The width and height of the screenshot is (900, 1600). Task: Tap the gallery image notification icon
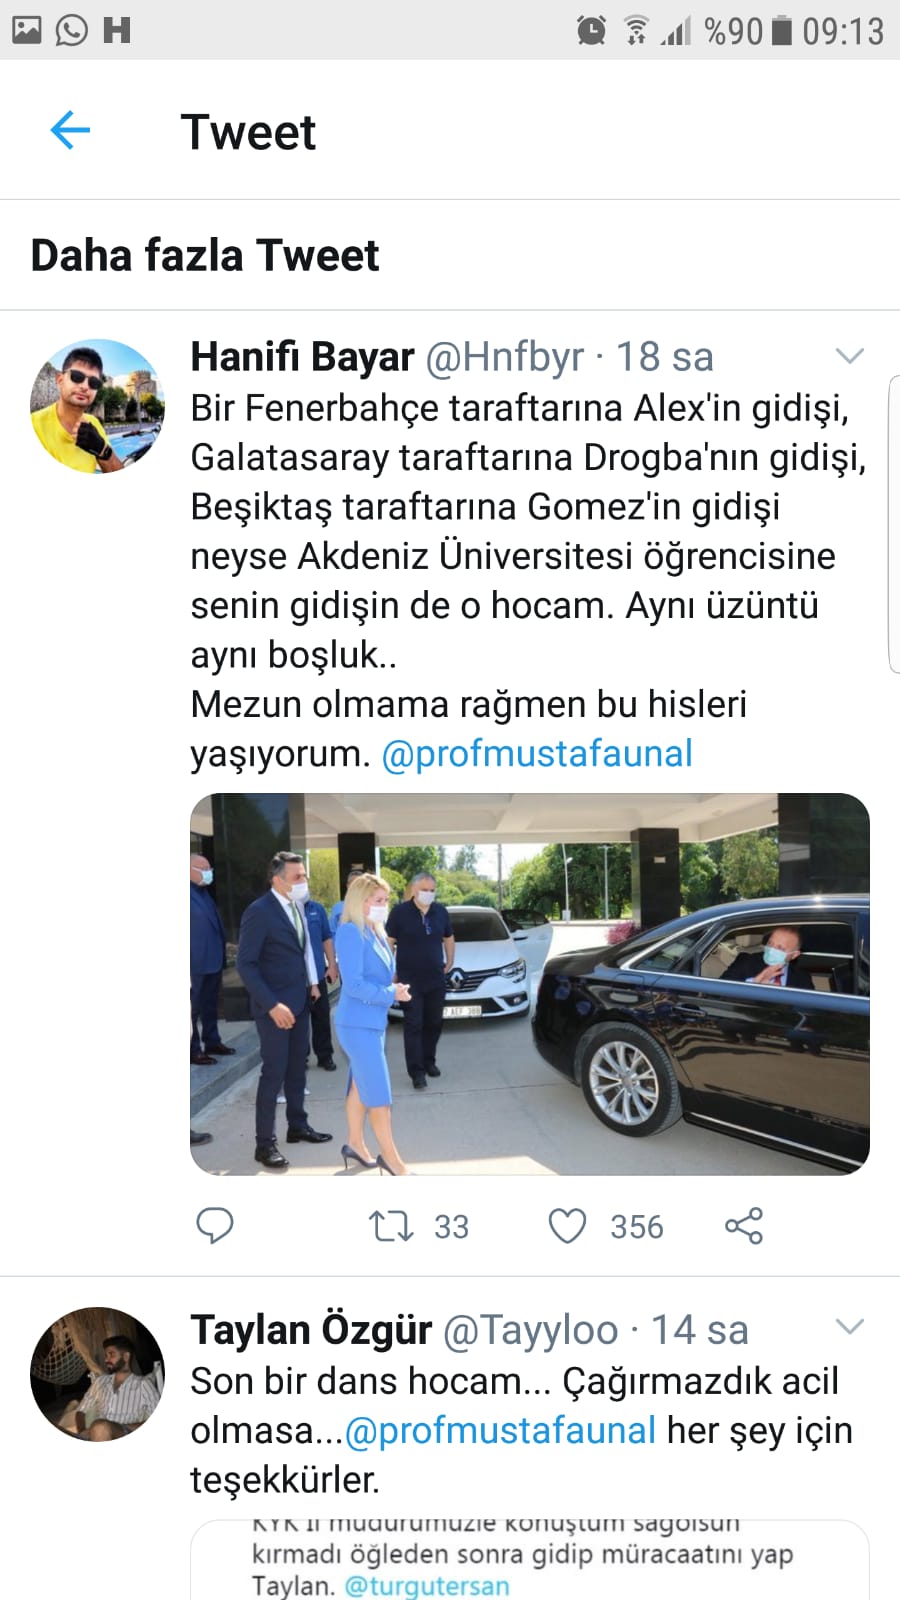pos(27,30)
